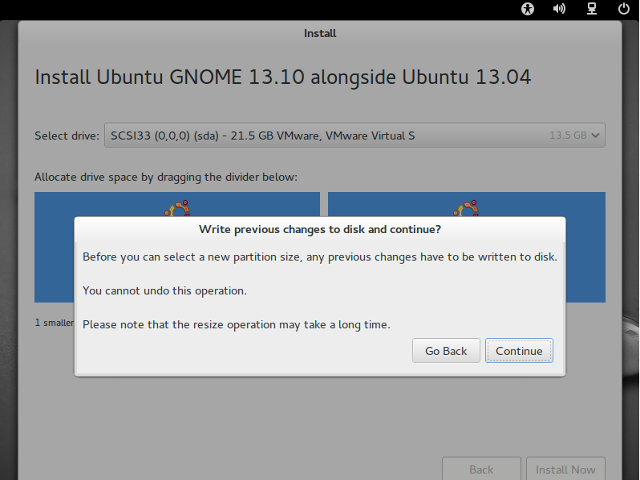The height and width of the screenshot is (480, 640).
Task: Click the "cannot undo this operation" text
Action: pos(164,291)
